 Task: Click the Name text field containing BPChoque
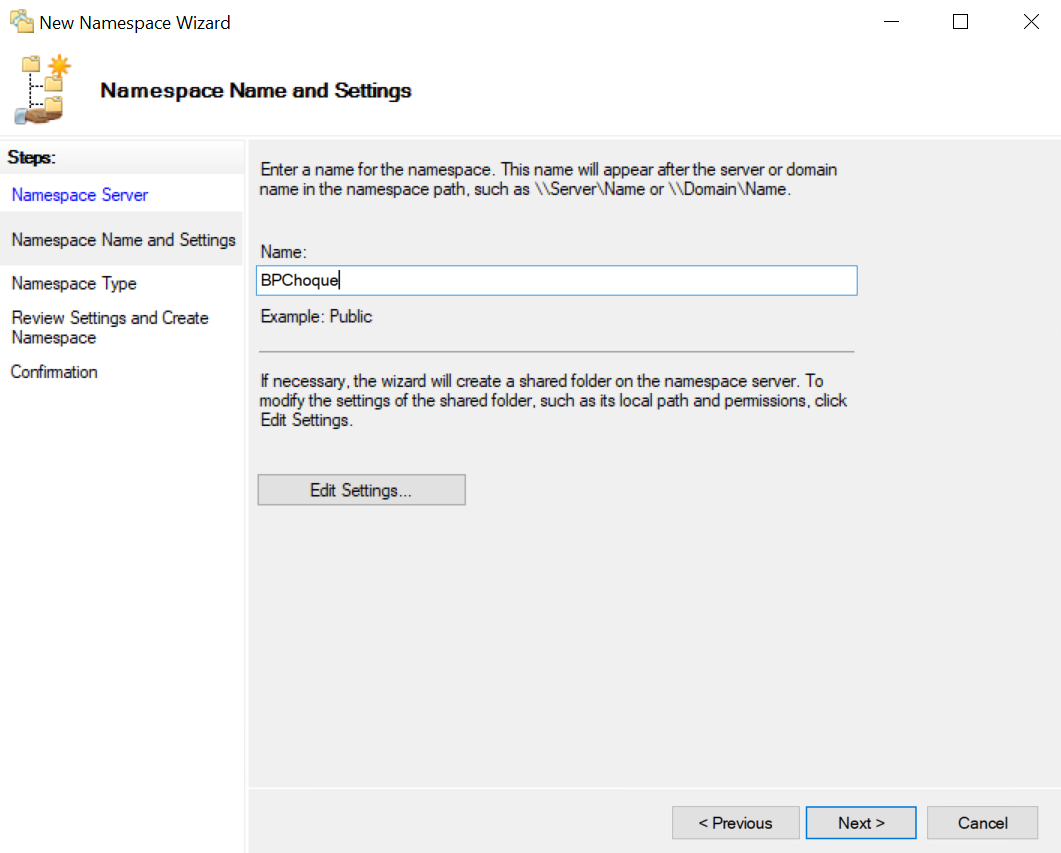(x=556, y=281)
